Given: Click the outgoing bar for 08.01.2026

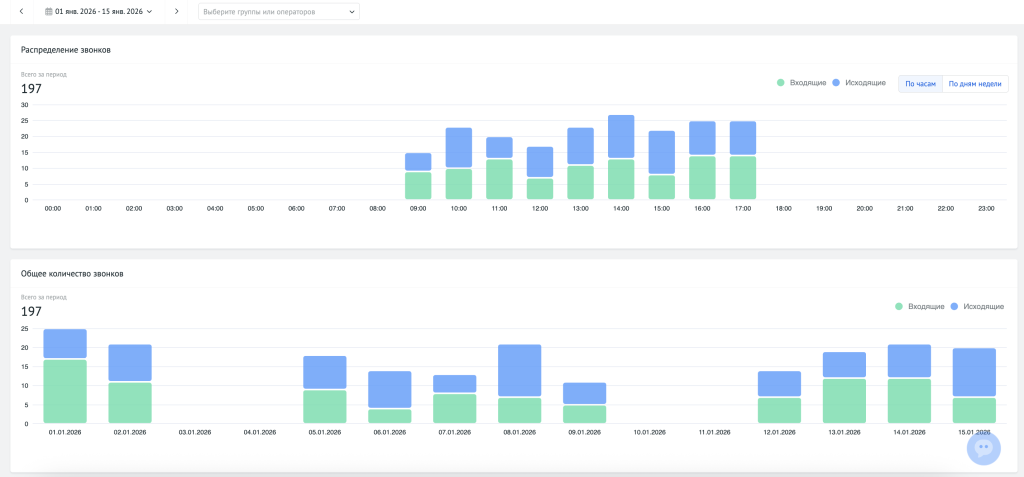Looking at the screenshot, I should [x=520, y=370].
